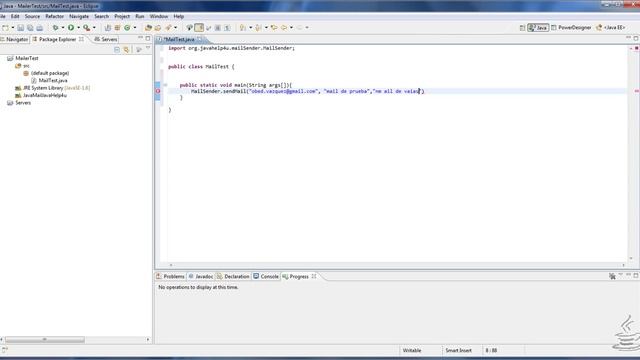Viewport: 640px width, 360px height.
Task: Switch to the Navigator tab
Action: pyautogui.click(x=14, y=39)
